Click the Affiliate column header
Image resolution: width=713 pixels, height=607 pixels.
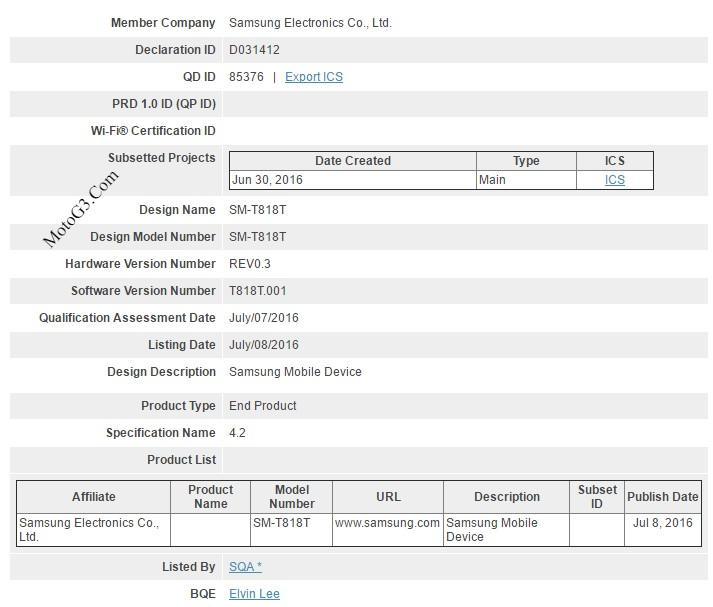pyautogui.click(x=94, y=497)
